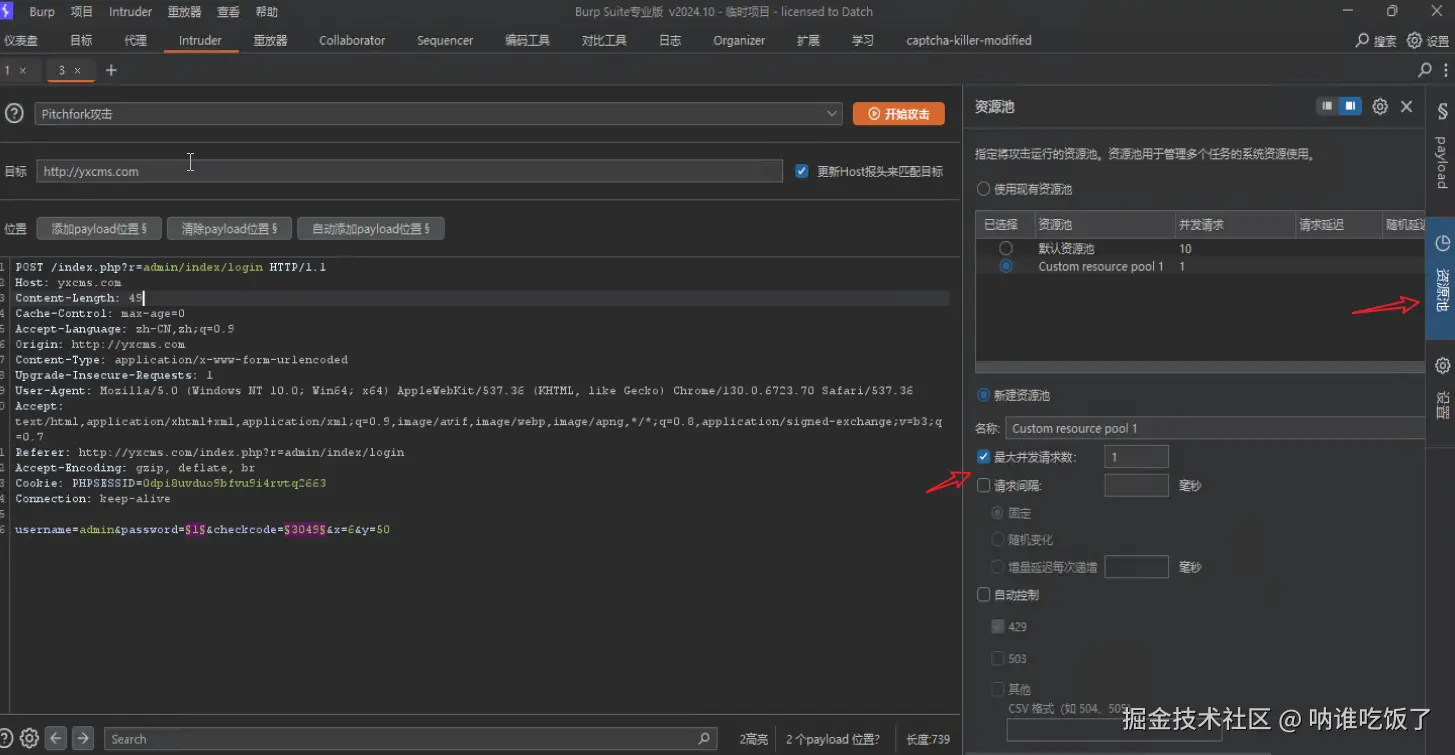
Task: Open the editor search settings gear
Action: point(30,738)
